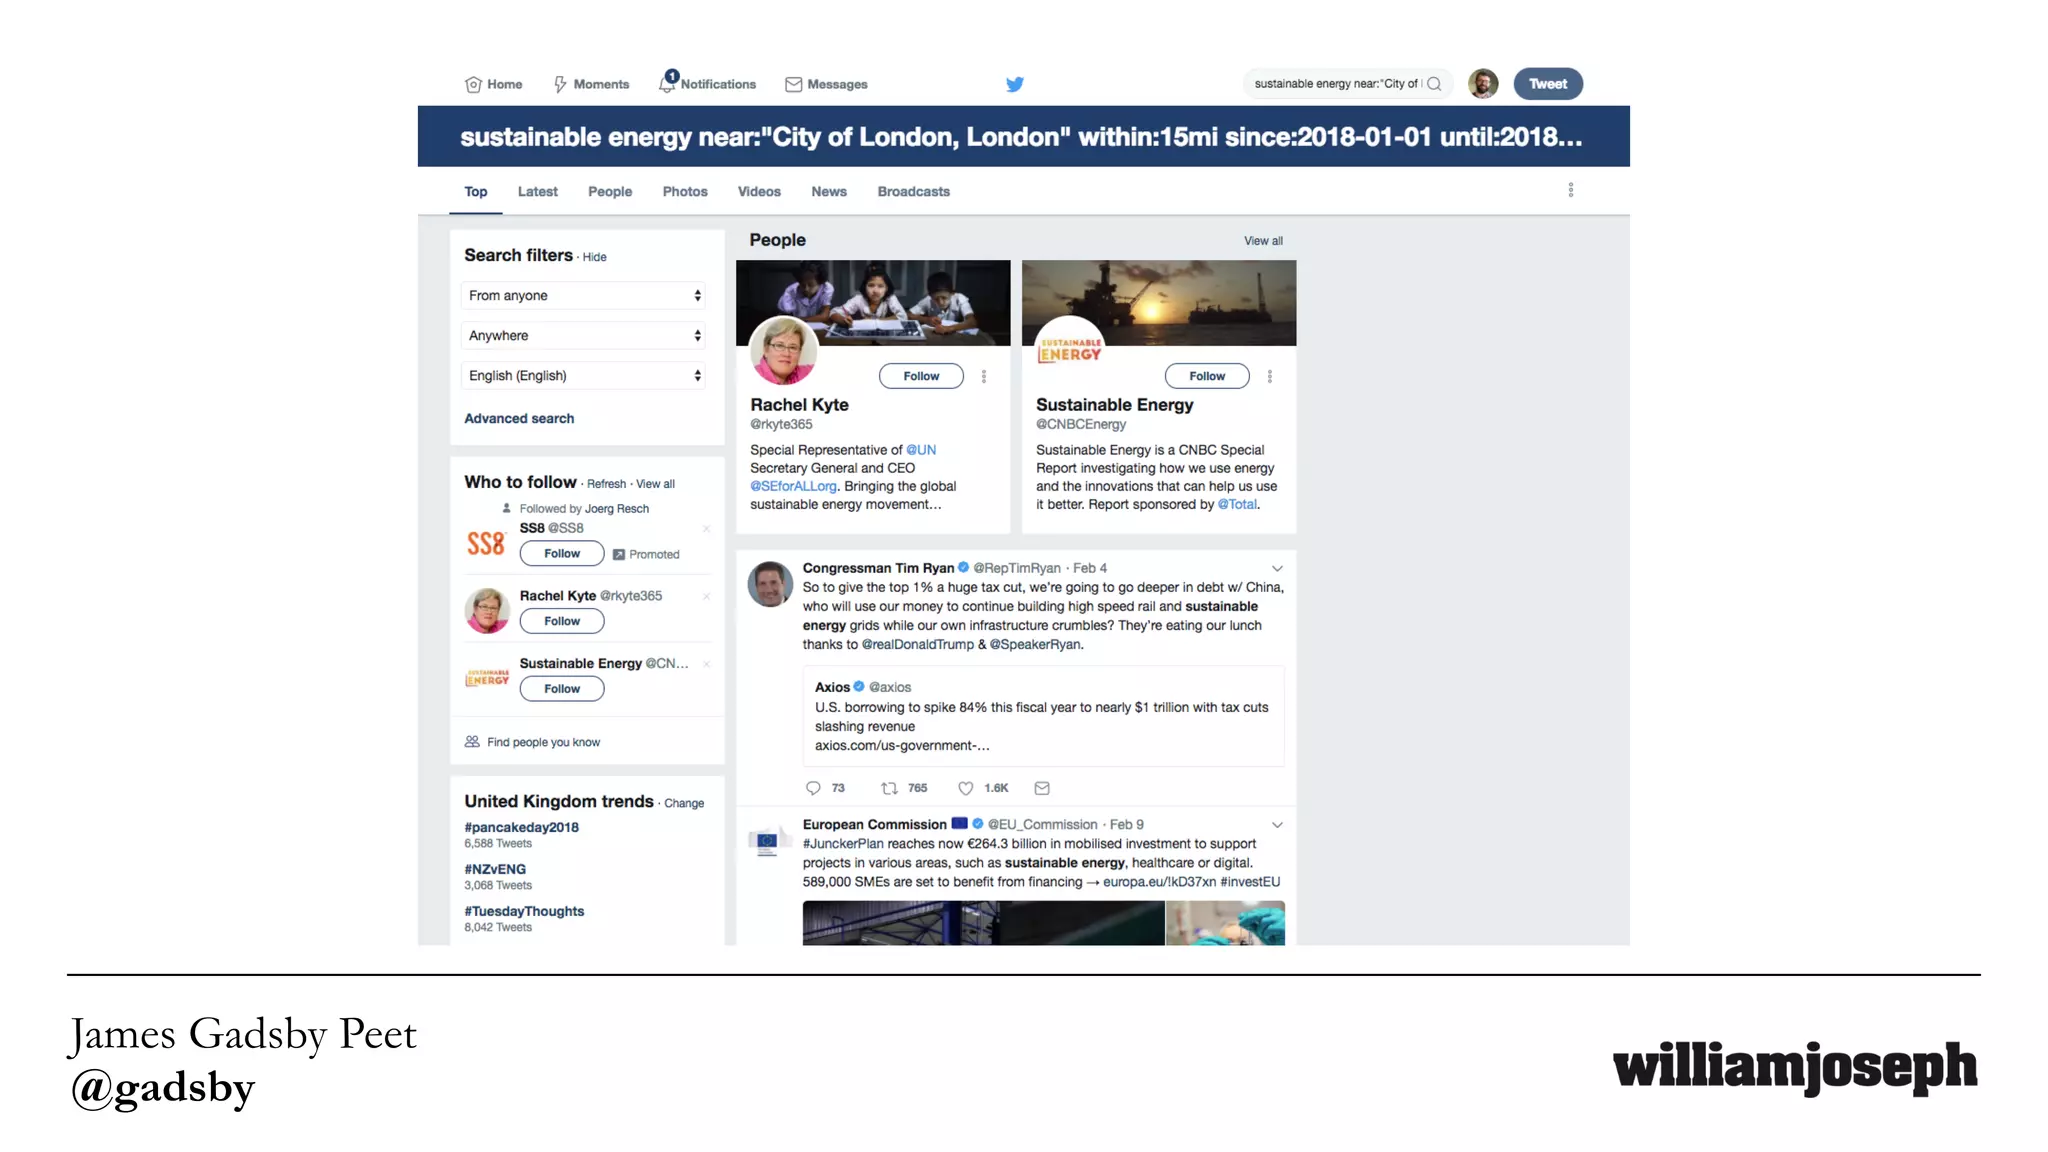The width and height of the screenshot is (2048, 1152).
Task: Expand European Commission tweet options chevron
Action: 1276,825
